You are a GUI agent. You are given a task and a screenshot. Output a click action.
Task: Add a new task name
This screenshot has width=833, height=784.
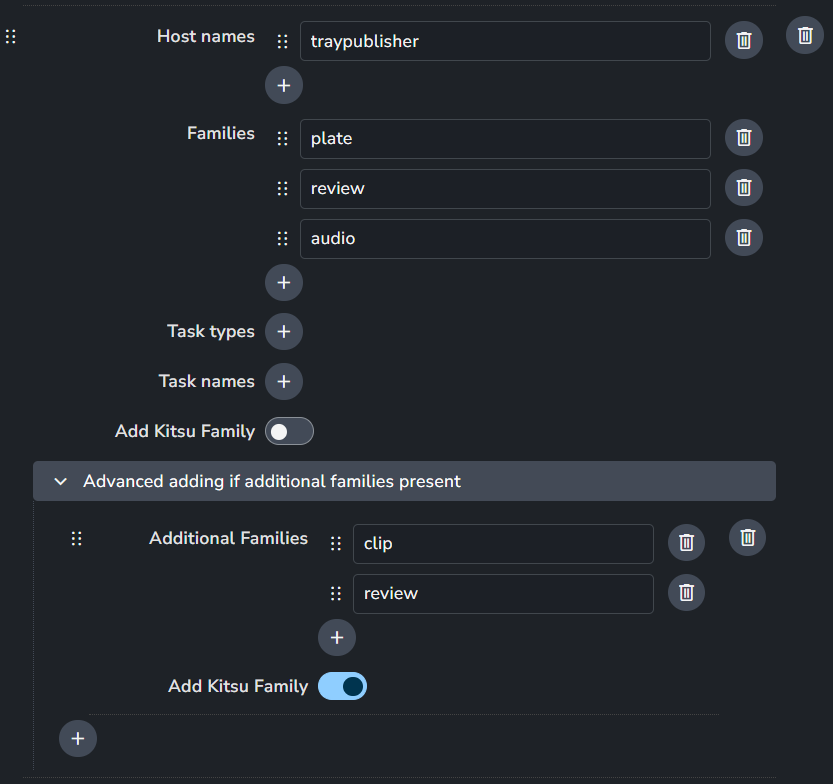284,381
